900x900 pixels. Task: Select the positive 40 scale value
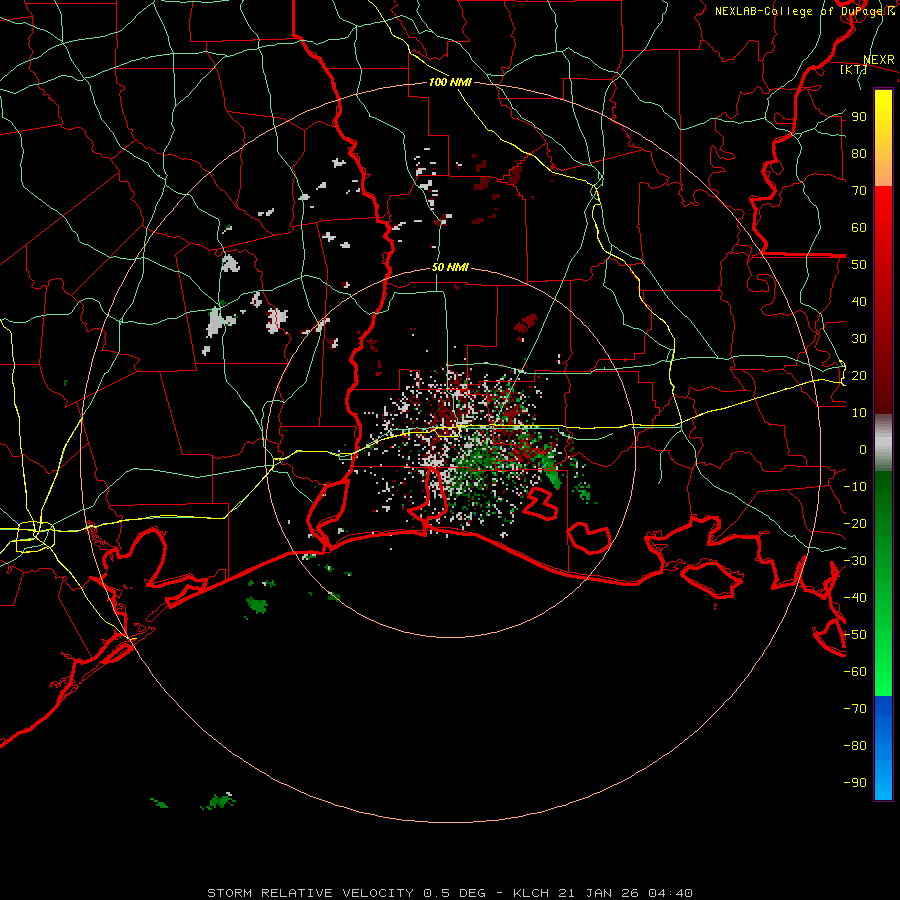tap(859, 301)
